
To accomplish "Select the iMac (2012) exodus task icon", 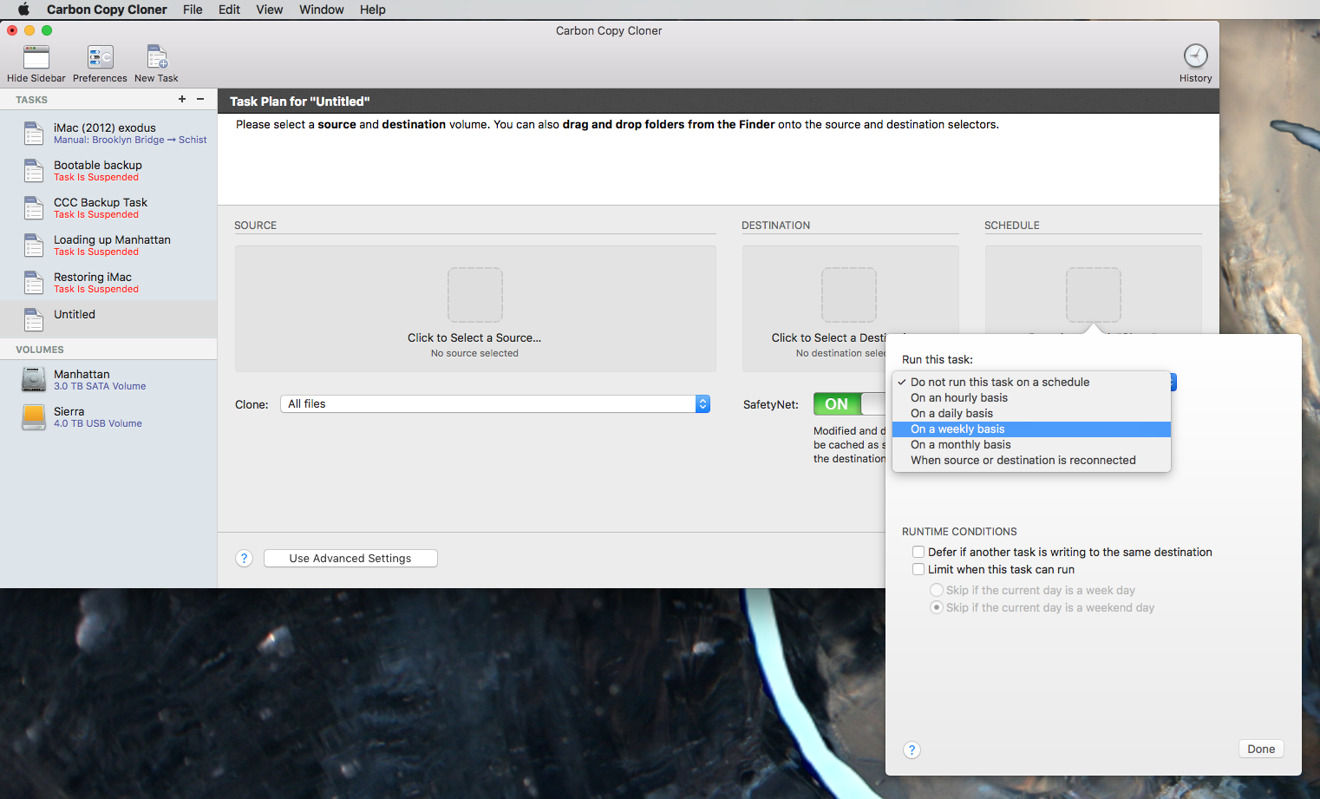I will tap(34, 134).
